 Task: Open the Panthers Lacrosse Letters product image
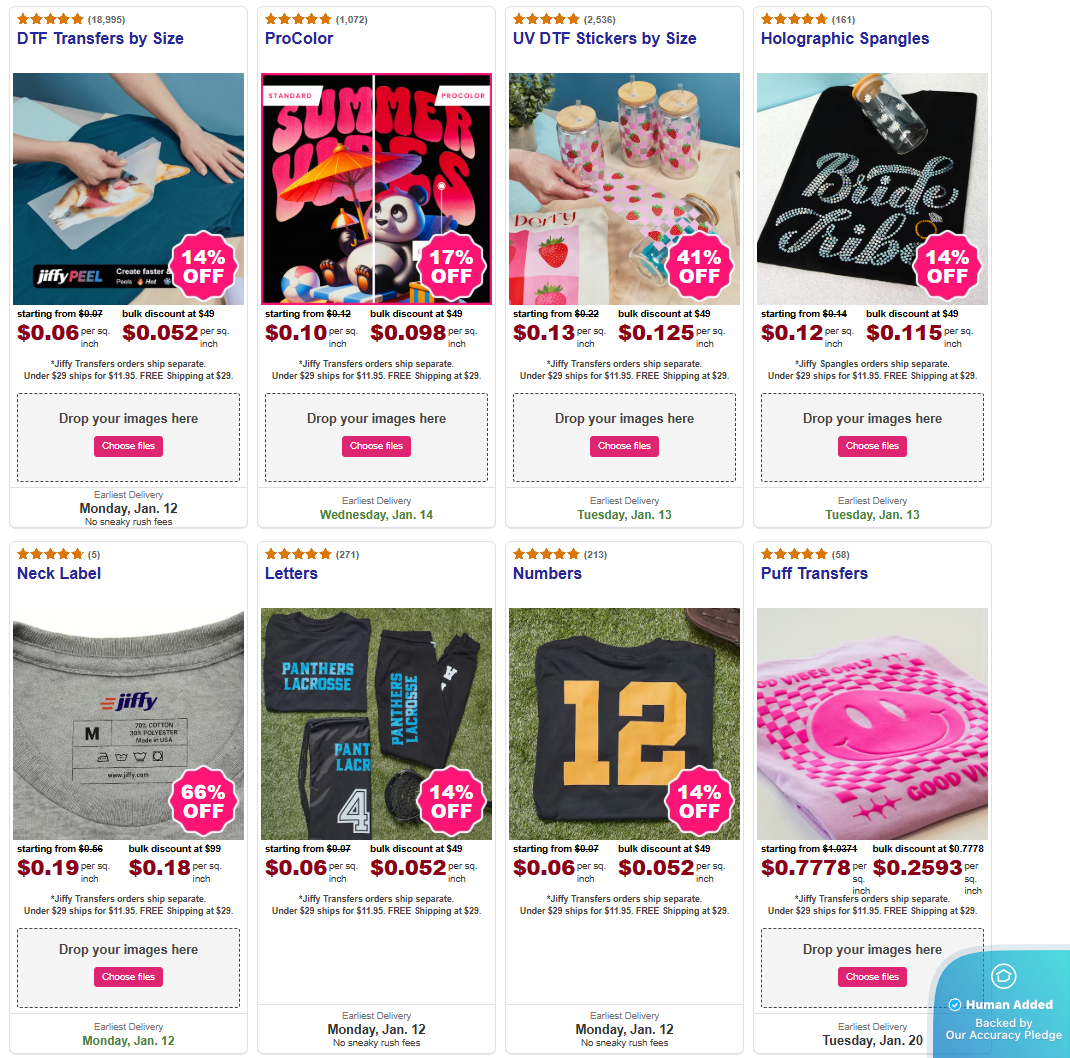376,723
